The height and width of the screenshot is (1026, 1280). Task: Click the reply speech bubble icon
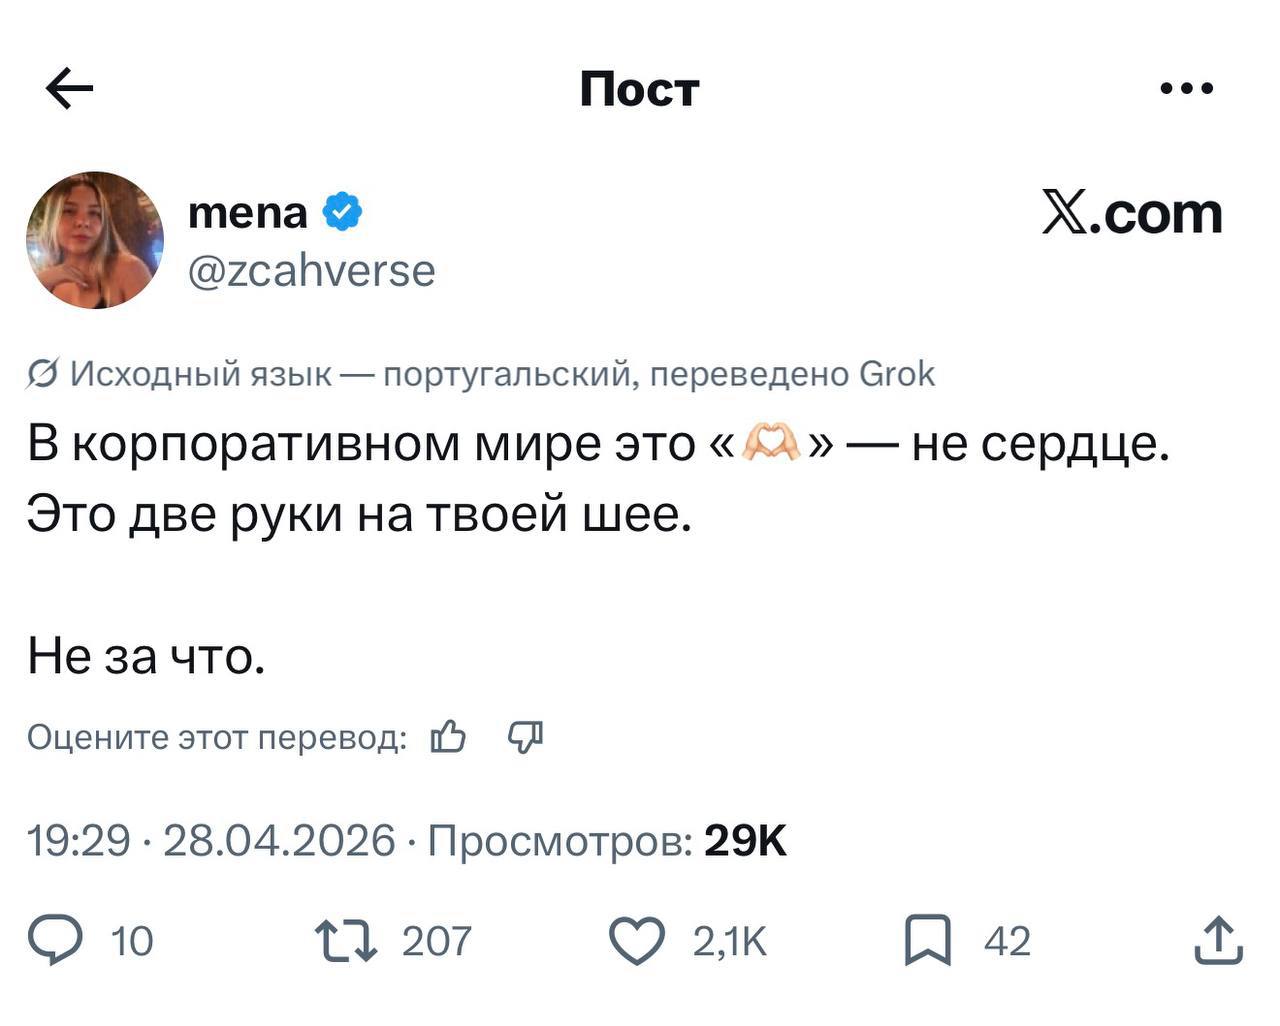55,941
